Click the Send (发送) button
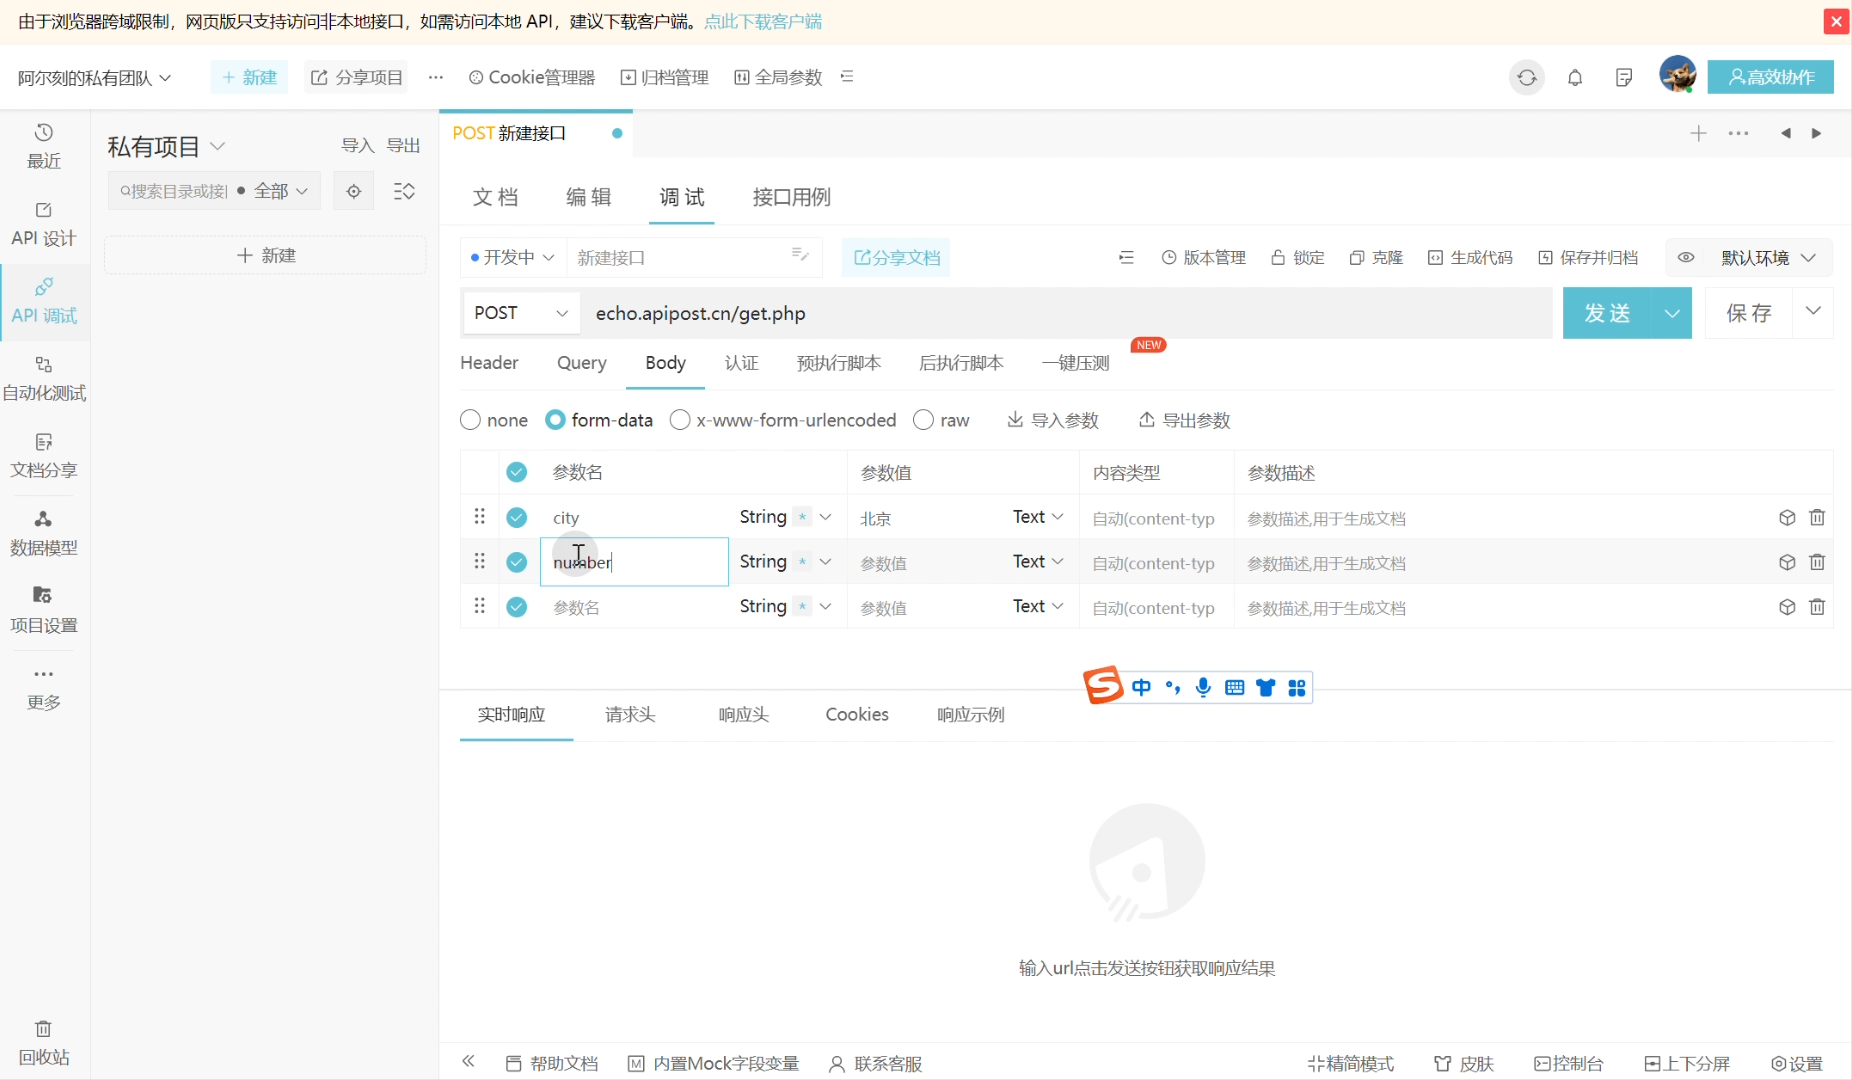The width and height of the screenshot is (1852, 1080). click(x=1607, y=313)
